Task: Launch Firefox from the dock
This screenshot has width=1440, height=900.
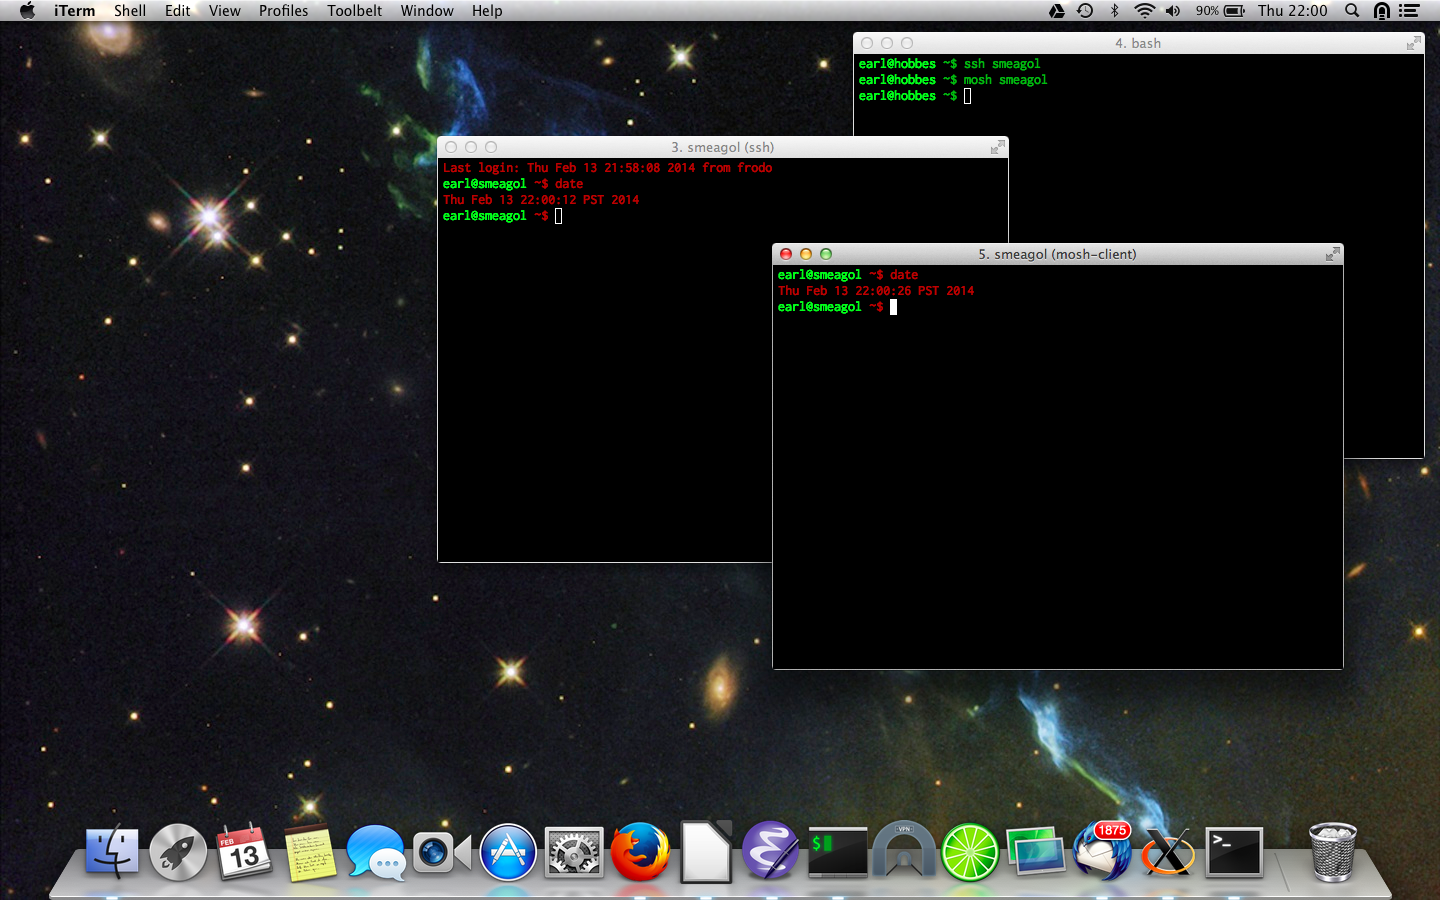Action: tap(640, 852)
